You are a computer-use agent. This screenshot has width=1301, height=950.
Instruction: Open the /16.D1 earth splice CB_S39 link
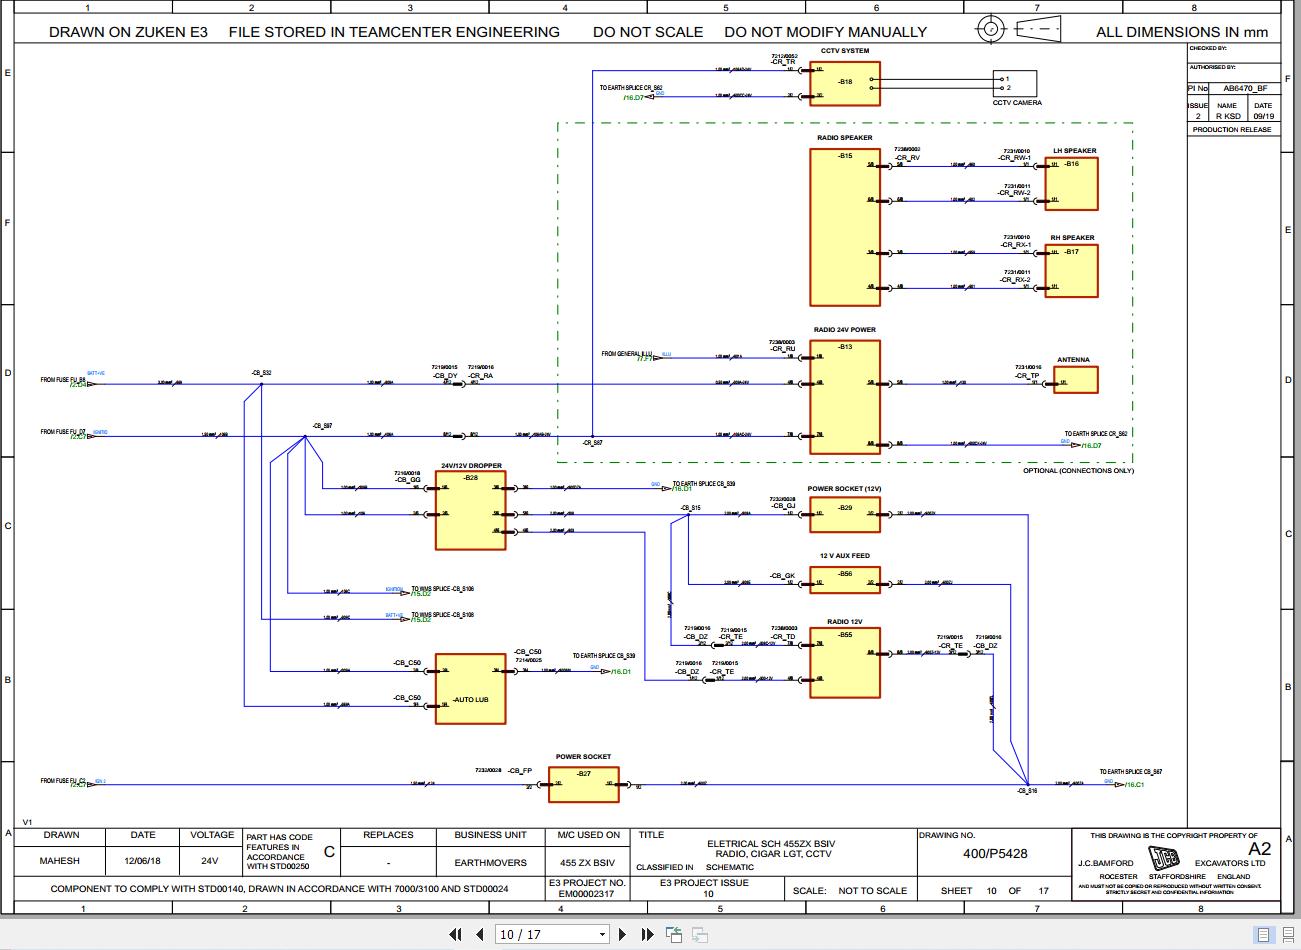683,489
